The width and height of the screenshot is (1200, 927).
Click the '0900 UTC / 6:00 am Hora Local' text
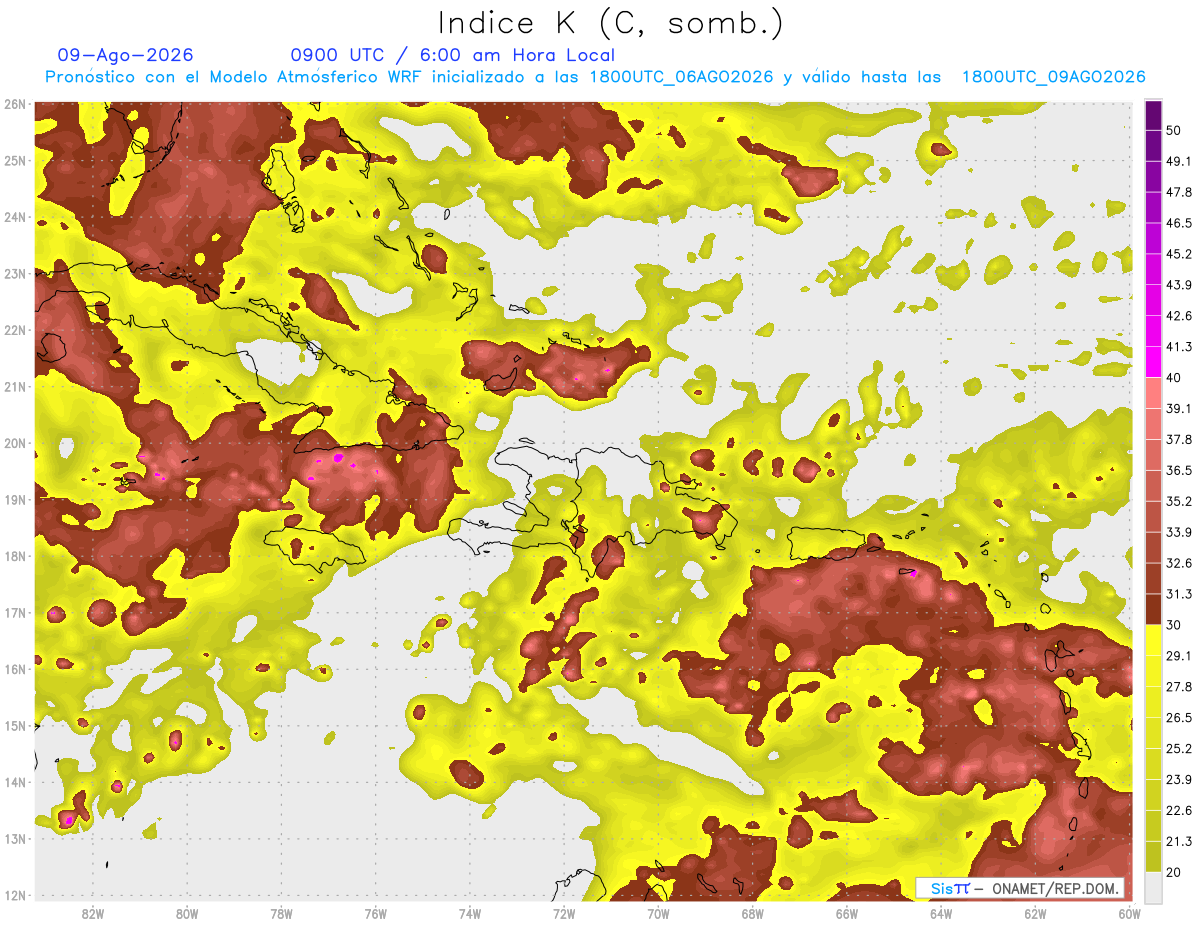[x=452, y=55]
